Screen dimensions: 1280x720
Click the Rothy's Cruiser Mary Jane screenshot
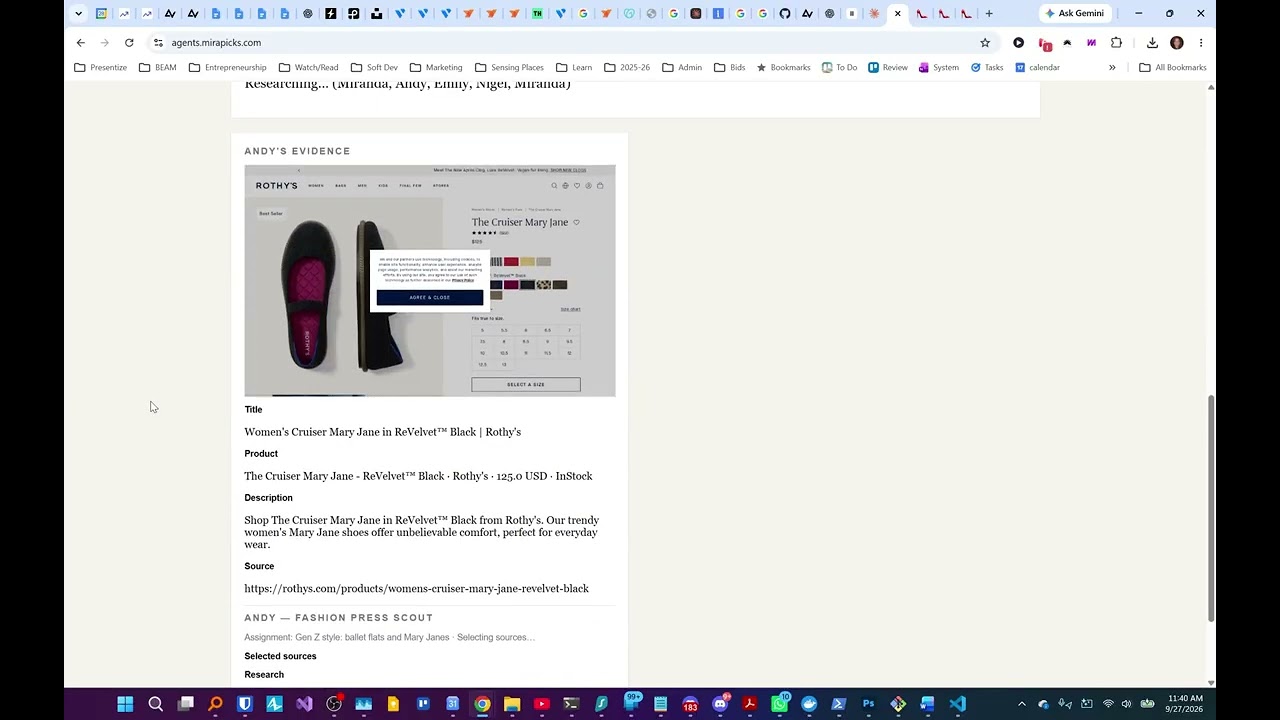tap(430, 280)
